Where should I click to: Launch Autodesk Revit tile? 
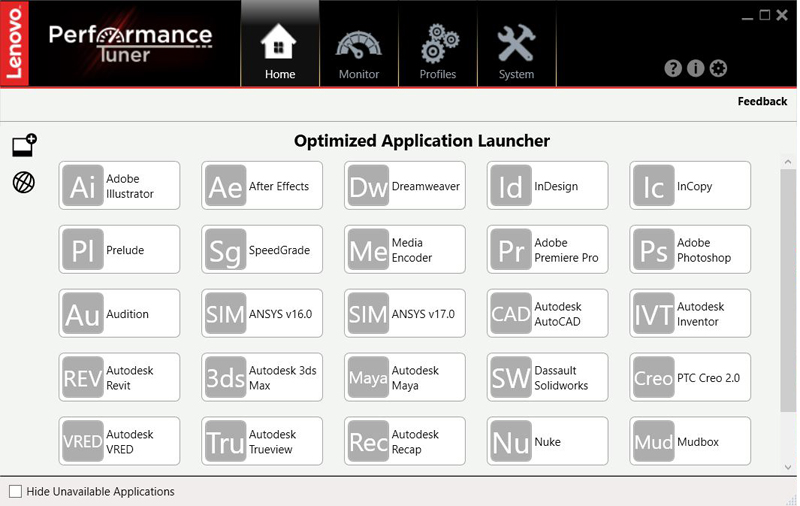(x=119, y=377)
